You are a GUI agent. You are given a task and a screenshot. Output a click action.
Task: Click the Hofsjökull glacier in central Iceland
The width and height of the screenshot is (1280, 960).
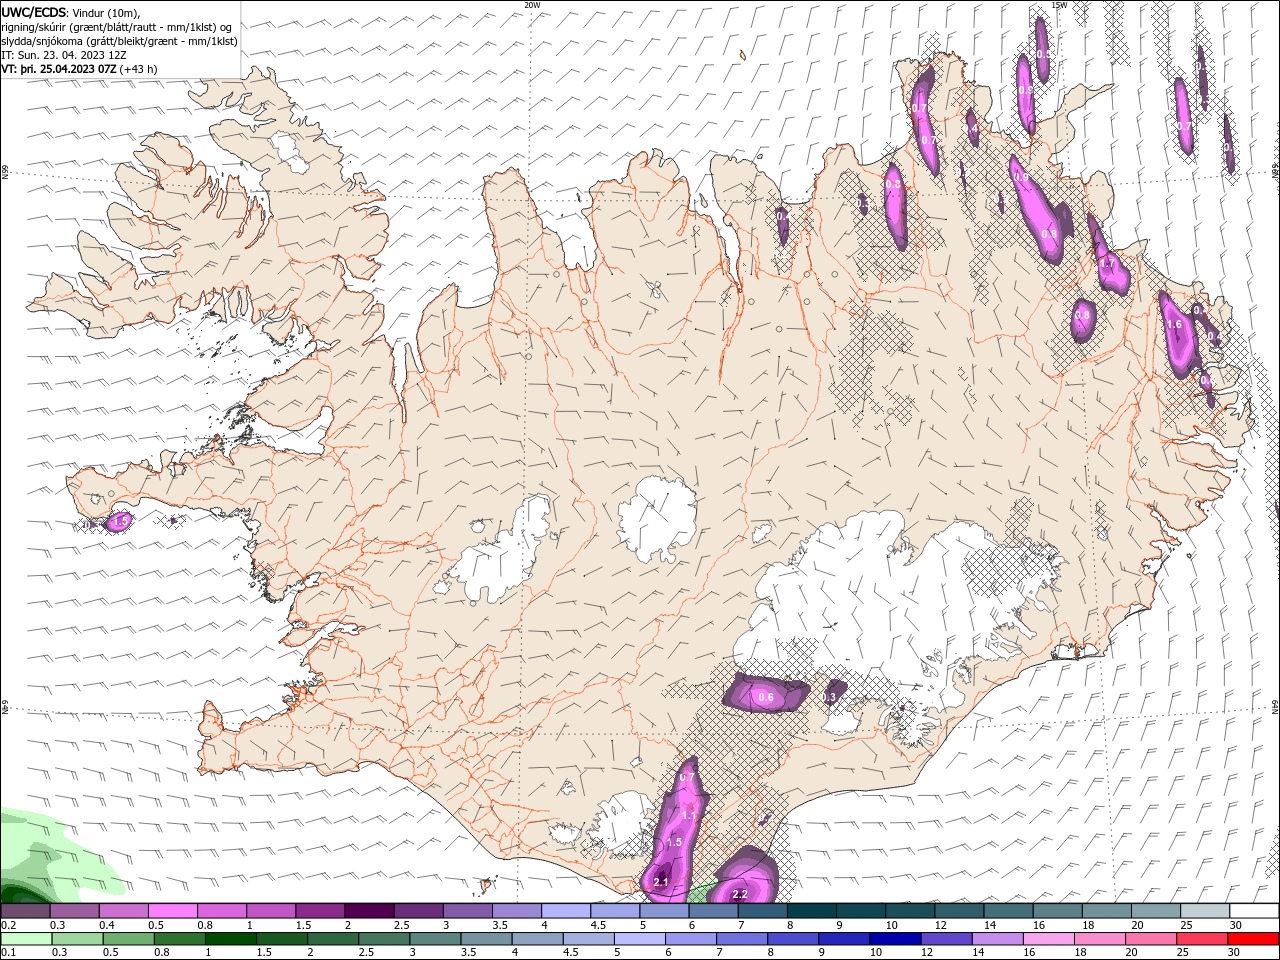pyautogui.click(x=657, y=517)
